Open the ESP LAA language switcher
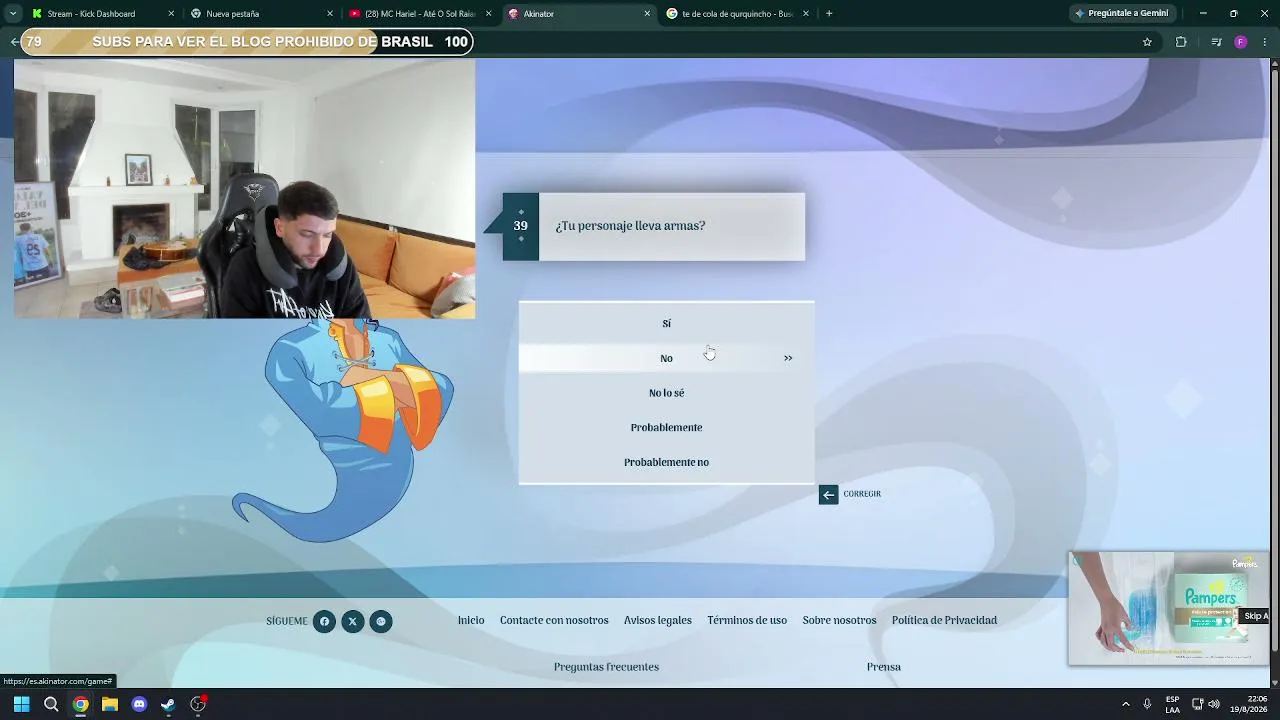Viewport: 1280px width, 720px height. pyautogui.click(x=1172, y=704)
